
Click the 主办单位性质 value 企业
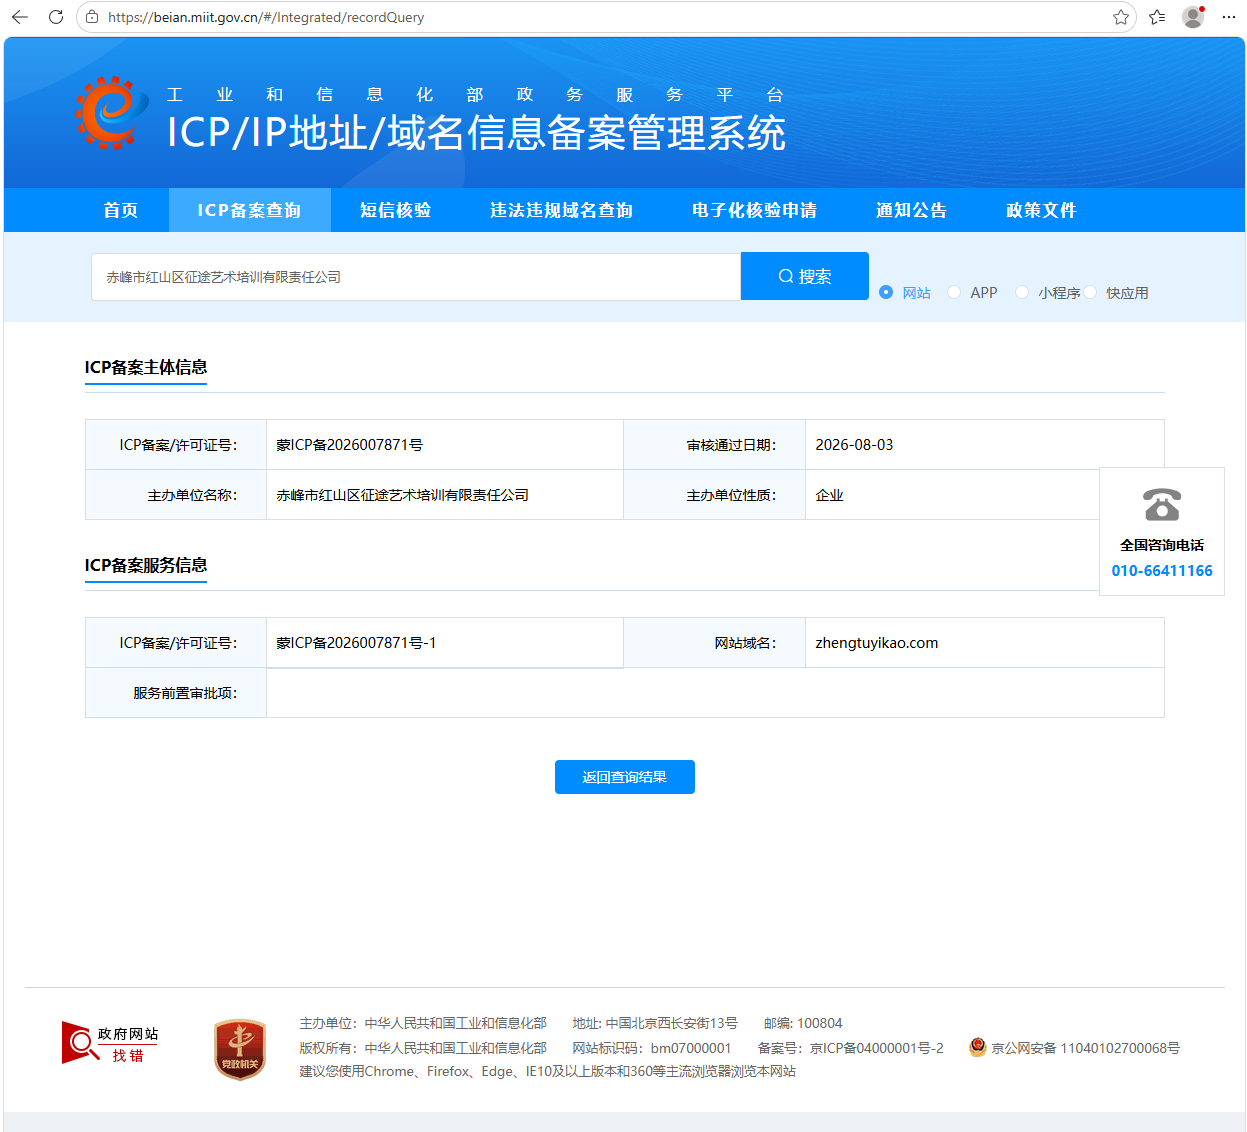(830, 495)
